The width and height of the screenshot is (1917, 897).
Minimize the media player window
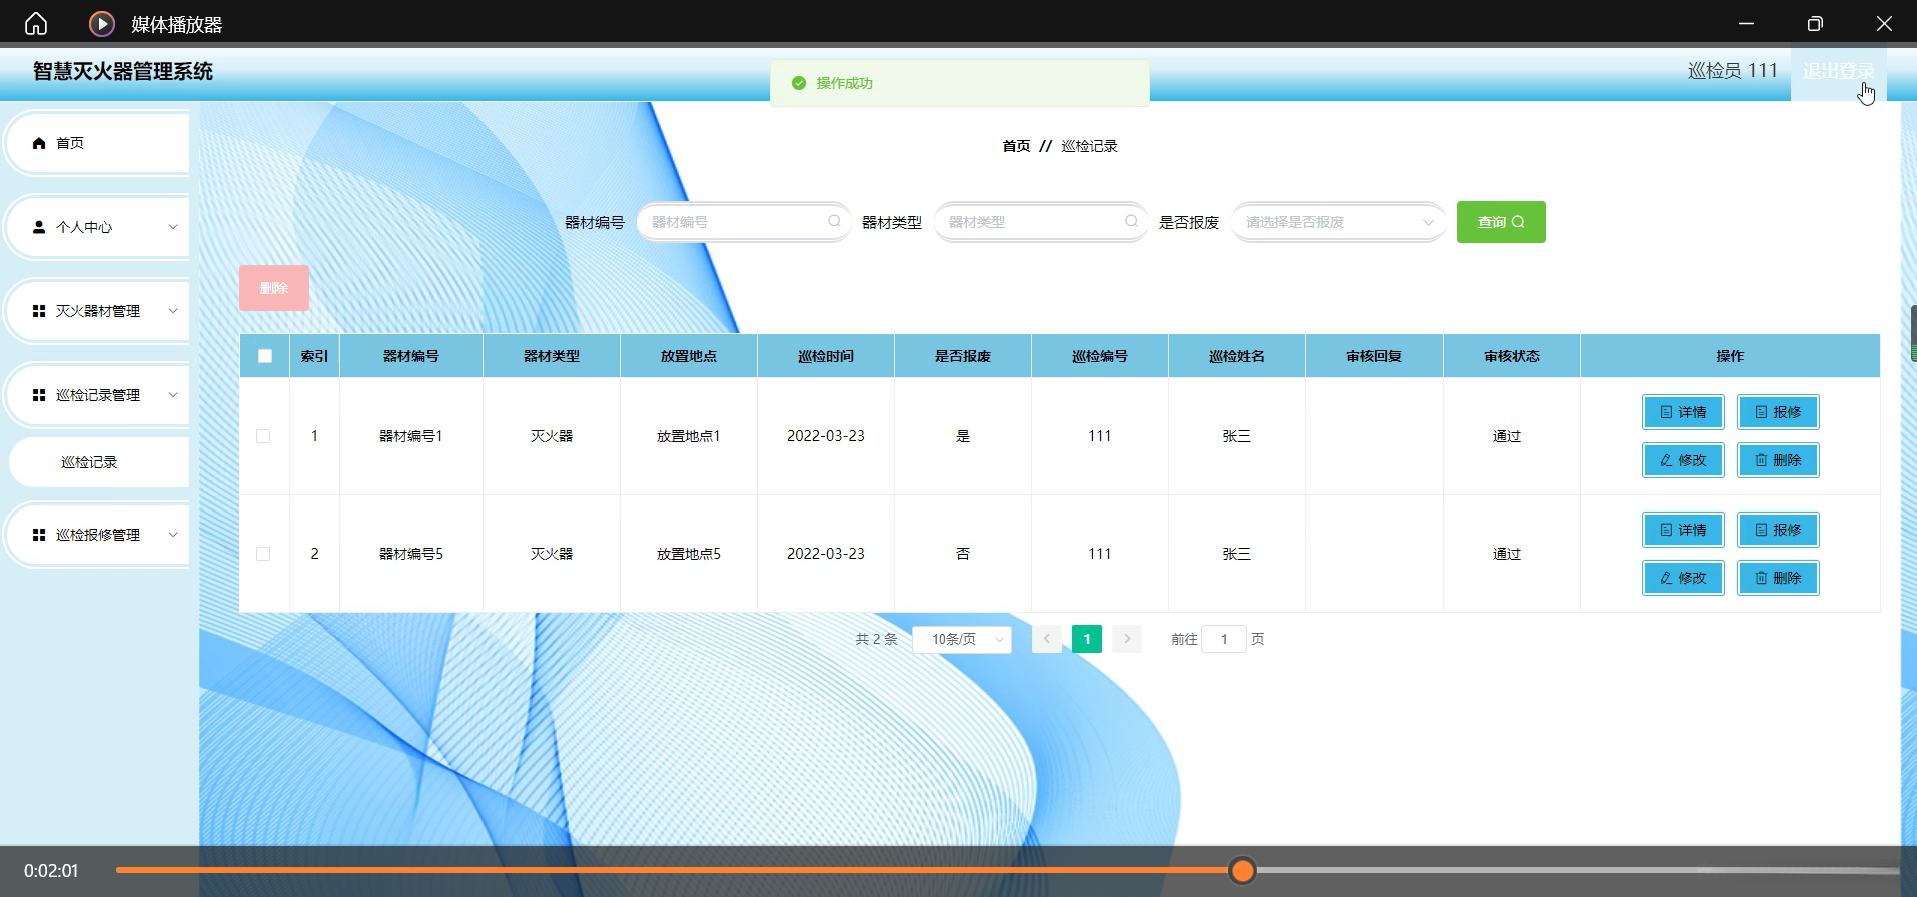[x=1747, y=23]
